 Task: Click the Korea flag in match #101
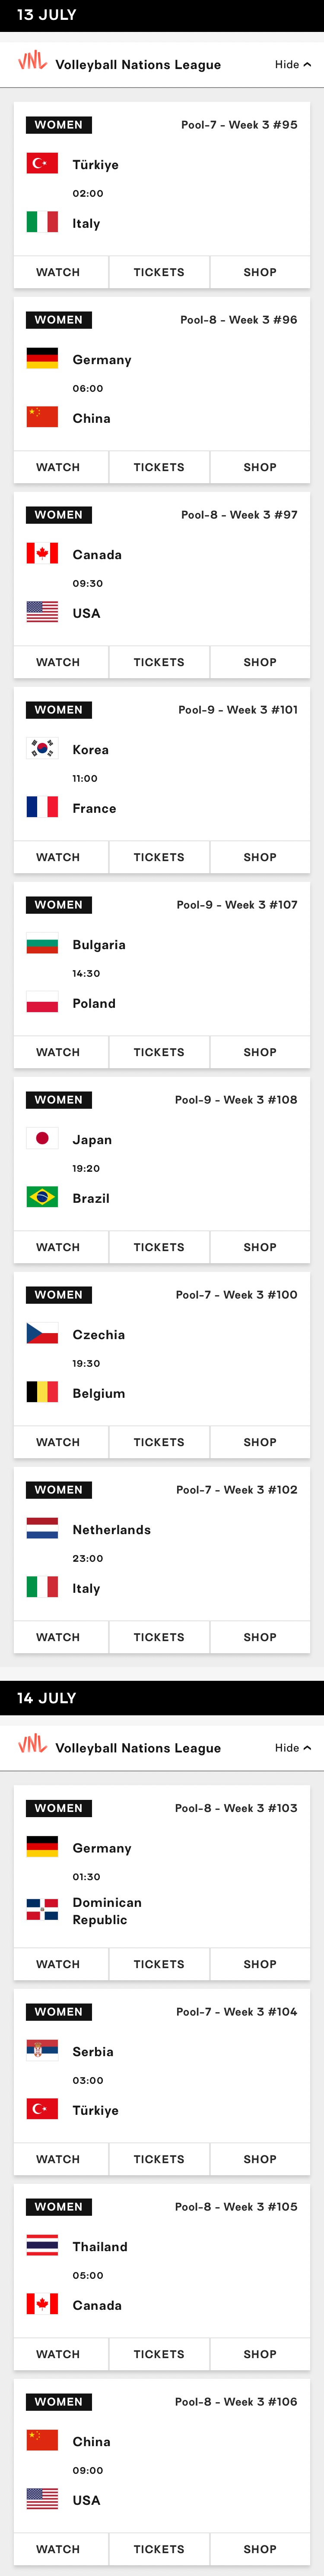(x=42, y=748)
